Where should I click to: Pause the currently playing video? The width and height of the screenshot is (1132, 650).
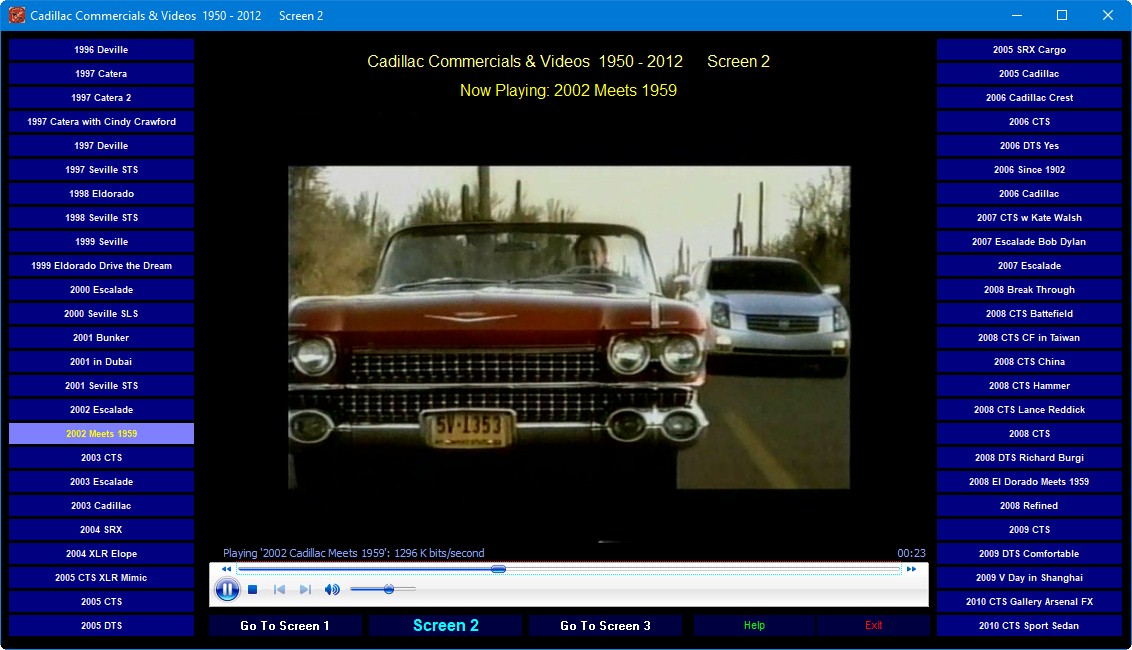point(227,589)
